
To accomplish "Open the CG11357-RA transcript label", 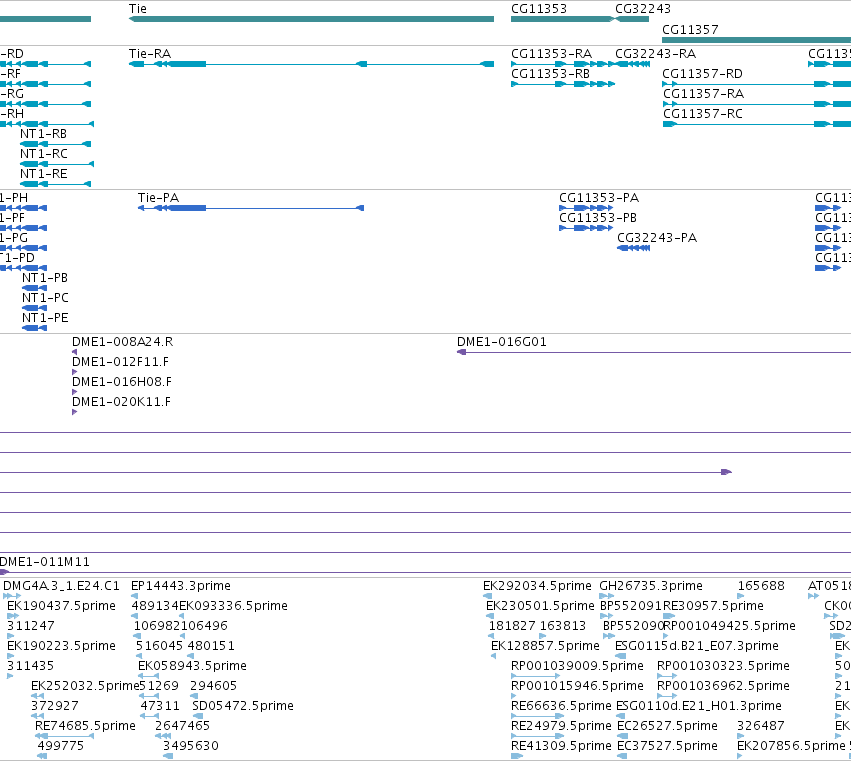I will 703,94.
